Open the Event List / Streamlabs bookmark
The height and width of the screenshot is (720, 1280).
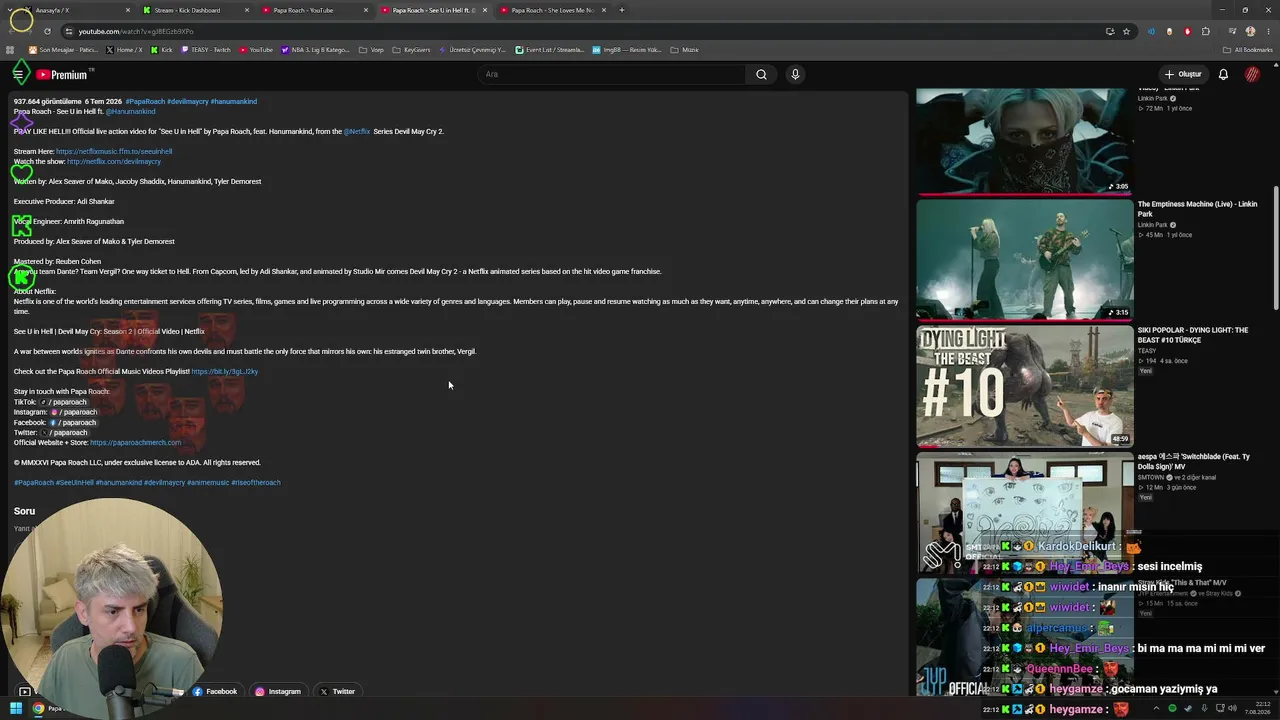click(x=549, y=50)
